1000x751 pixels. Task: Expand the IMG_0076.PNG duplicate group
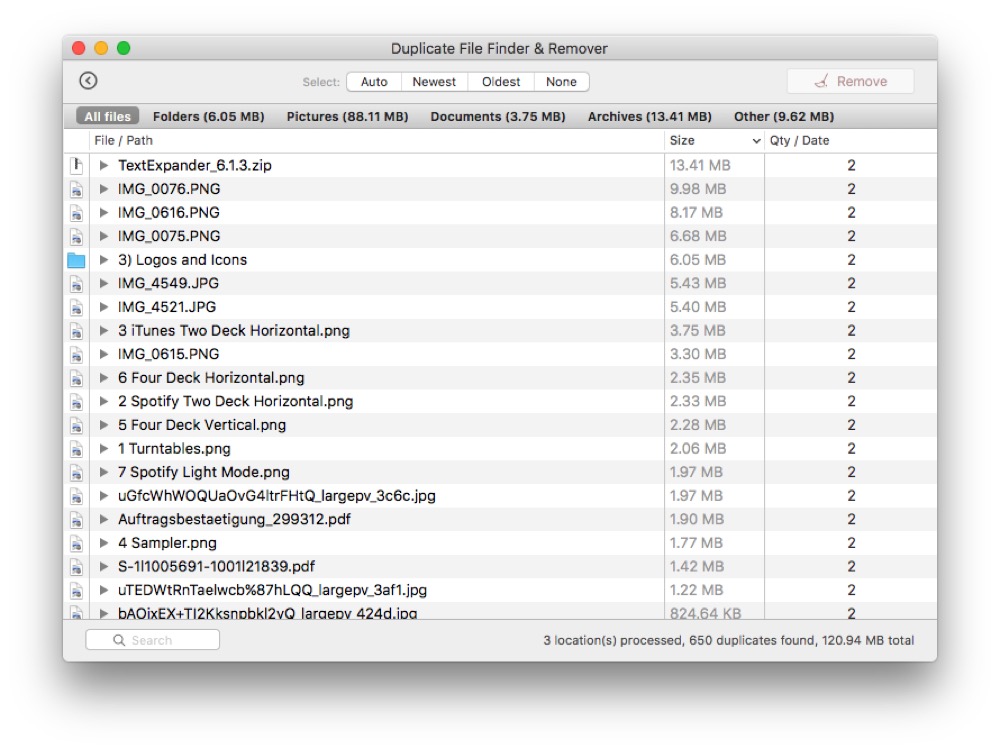(x=104, y=189)
